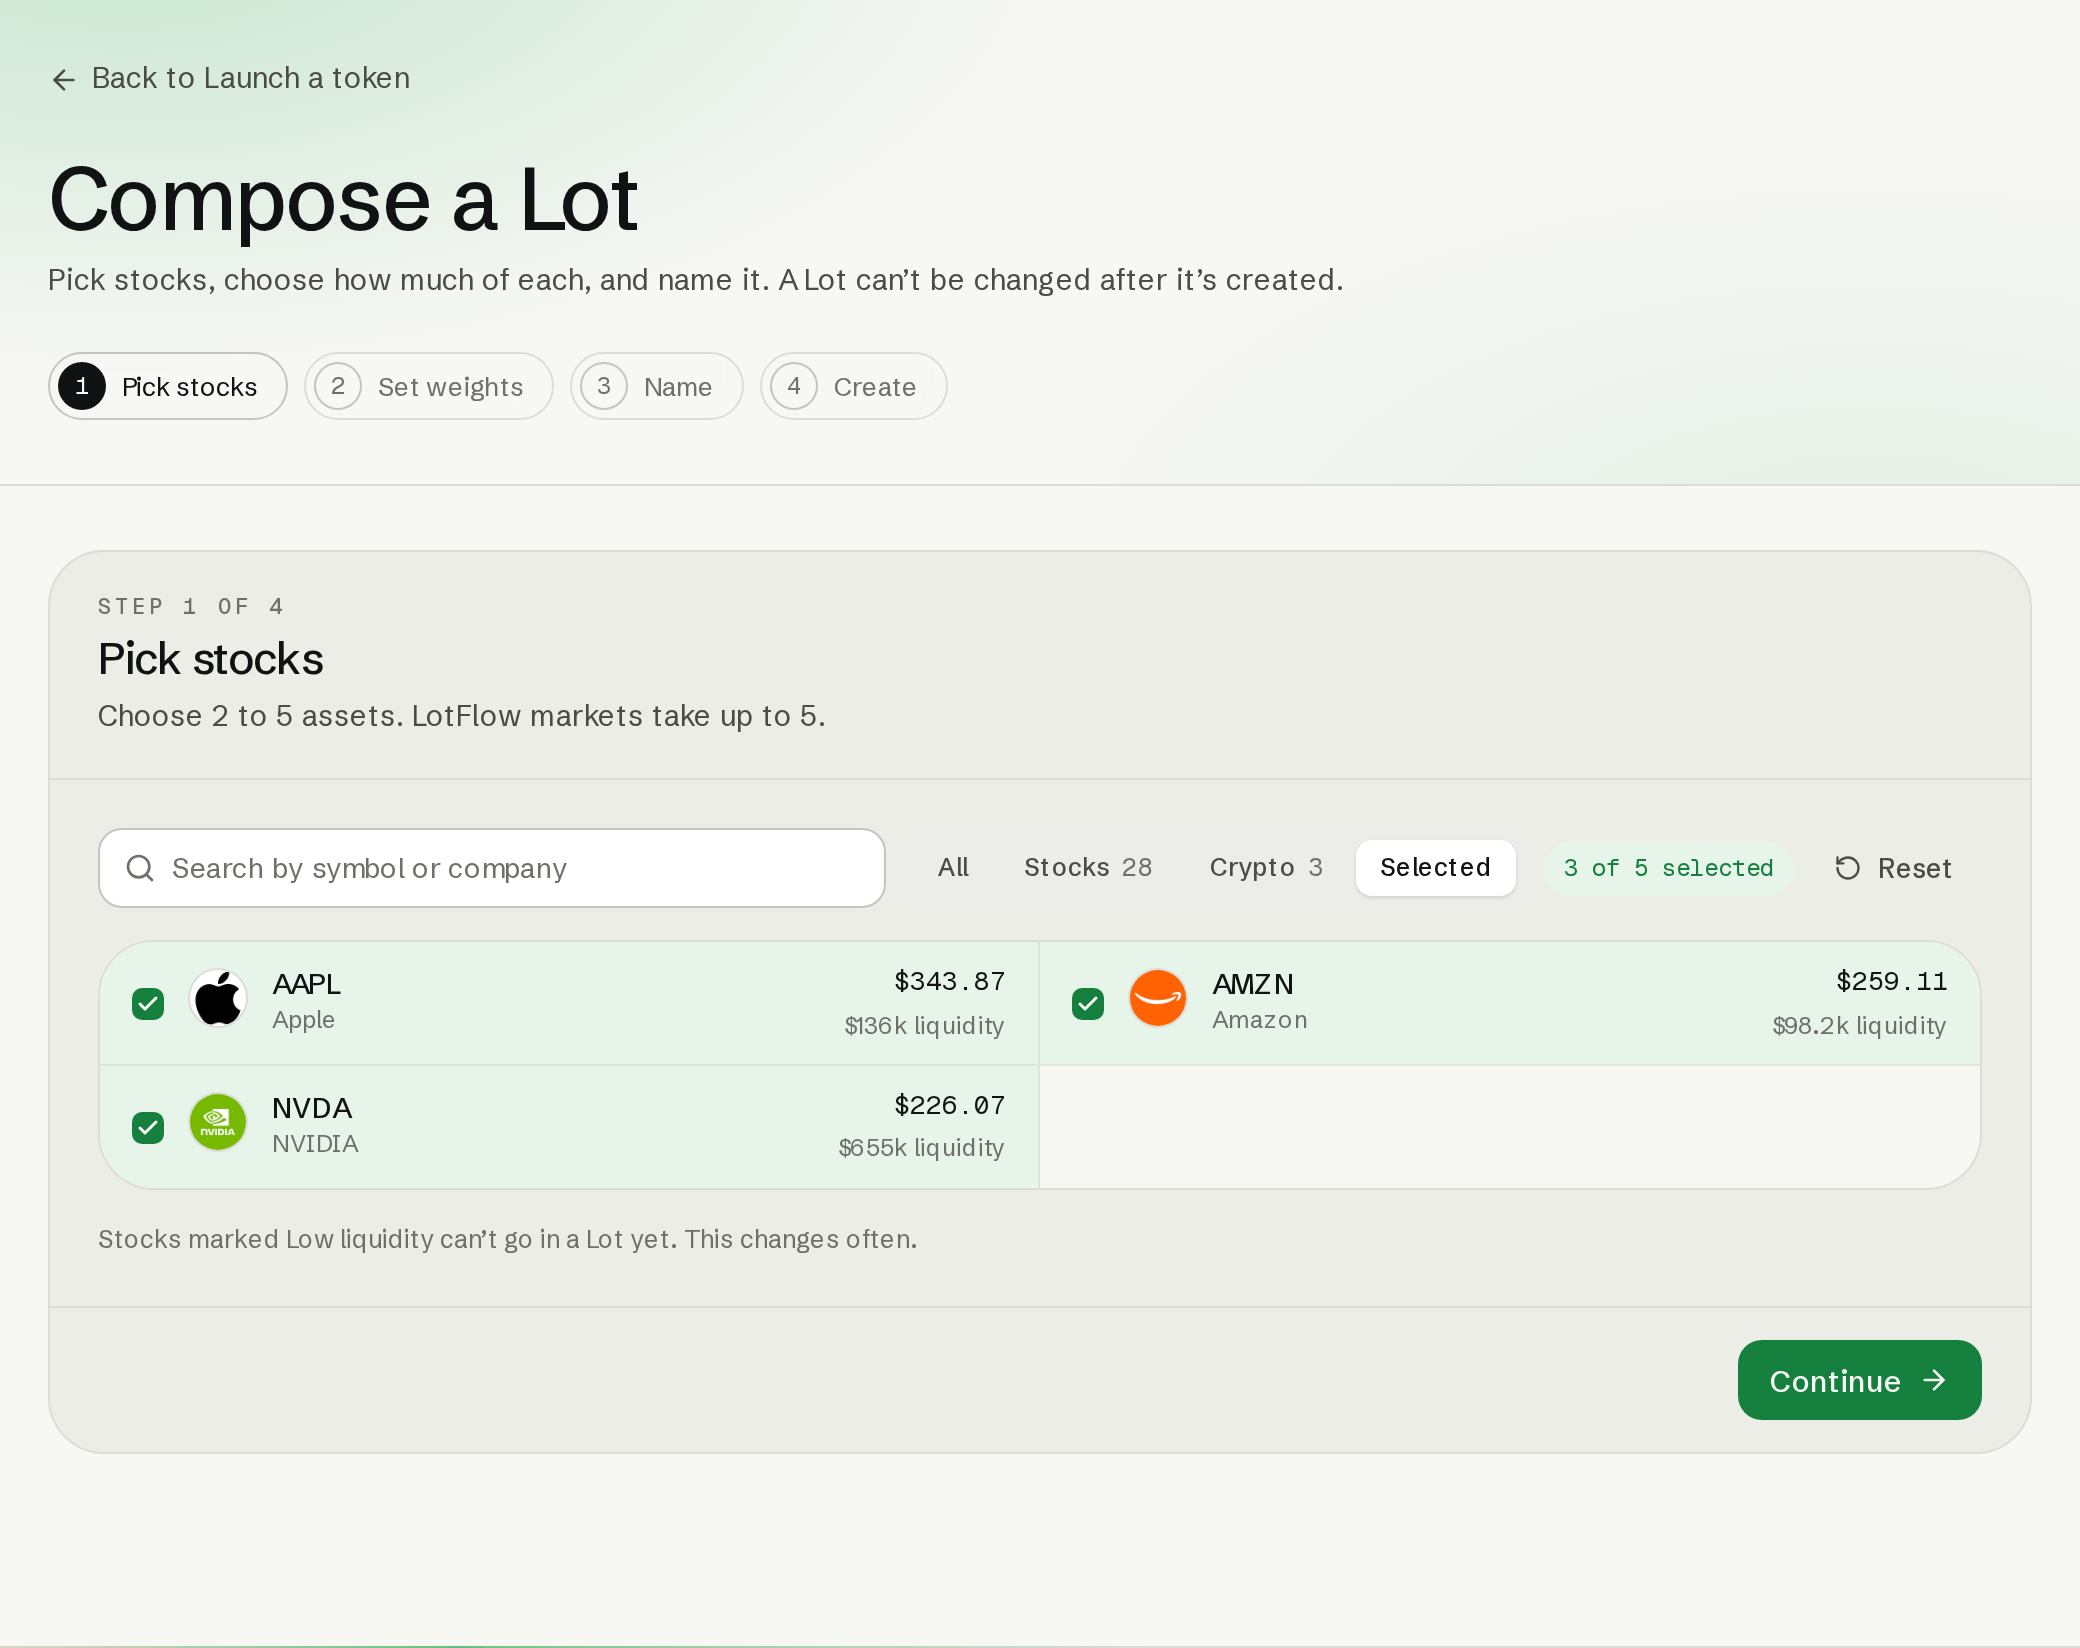This screenshot has width=2080, height=1648.
Task: Click the search magnifier icon
Action: coord(140,868)
